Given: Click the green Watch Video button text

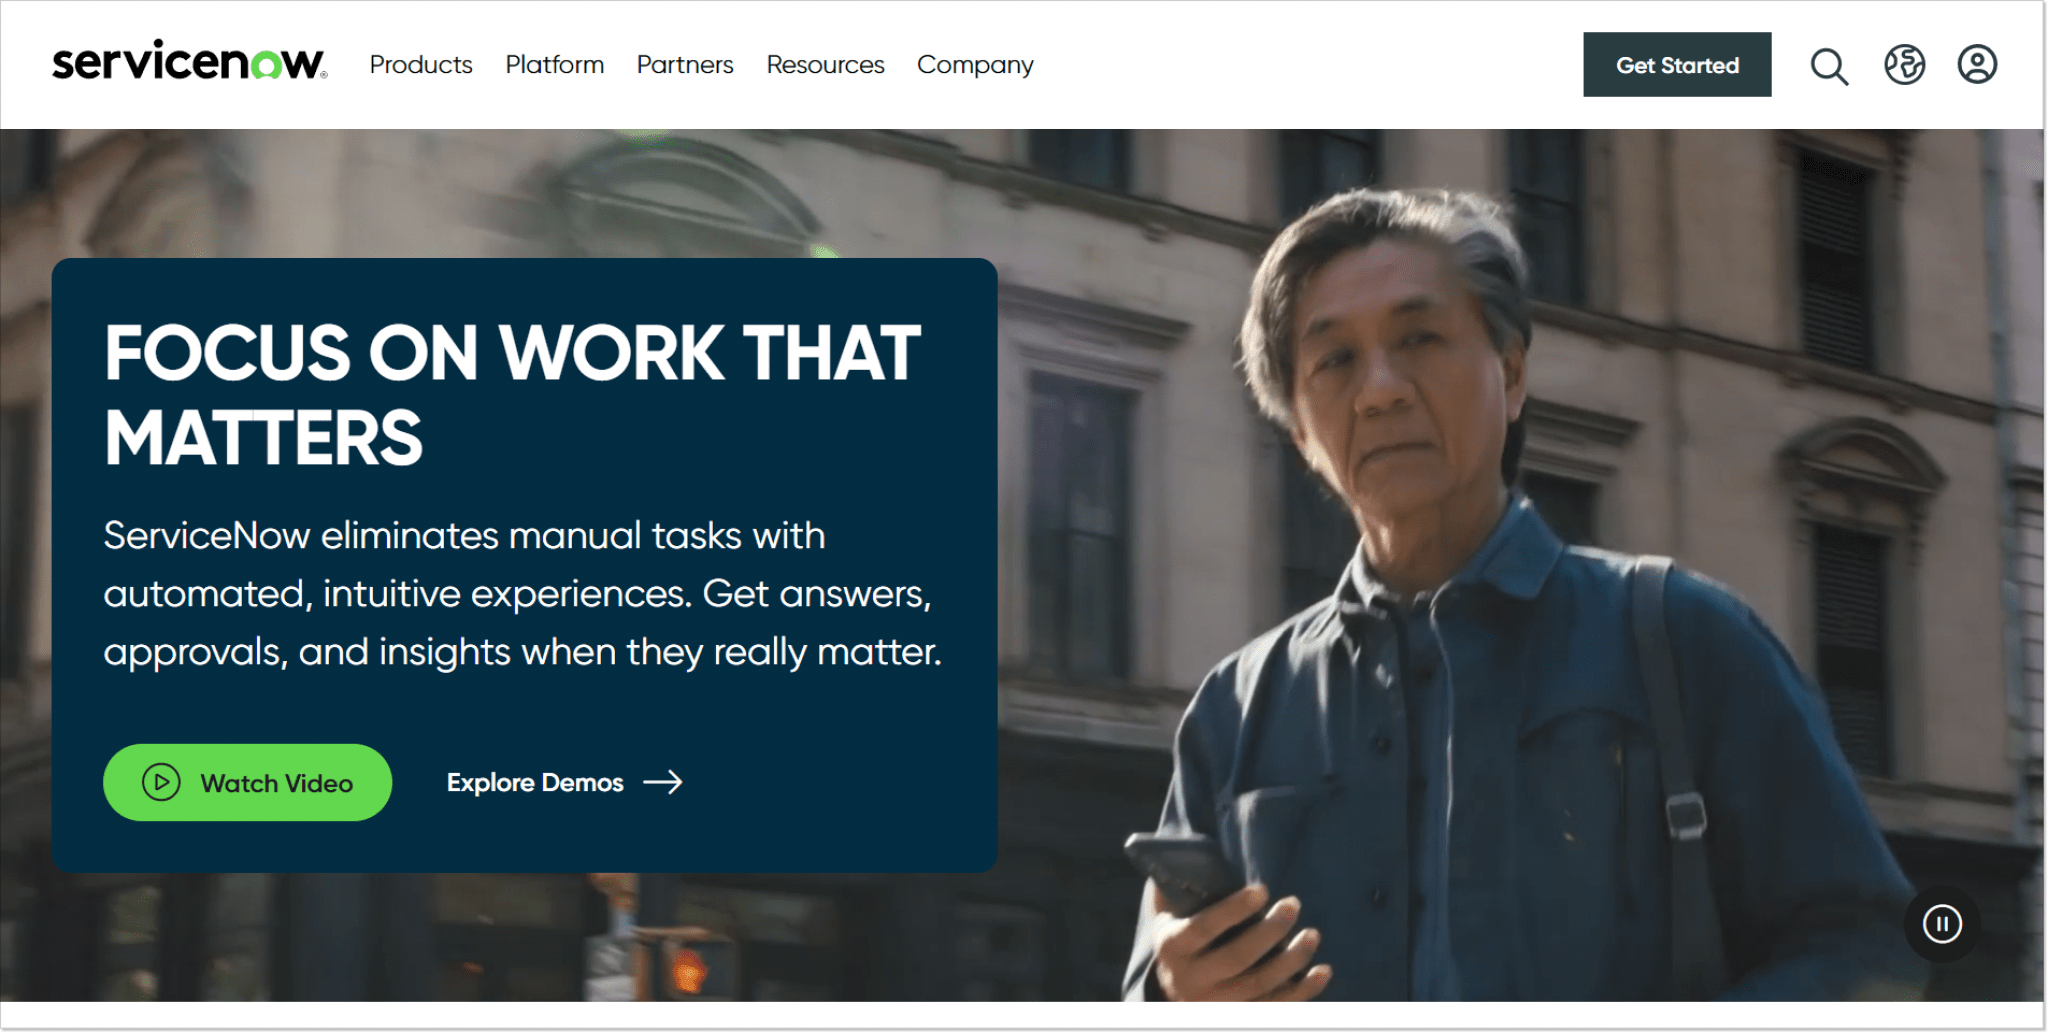Looking at the screenshot, I should coord(276,783).
